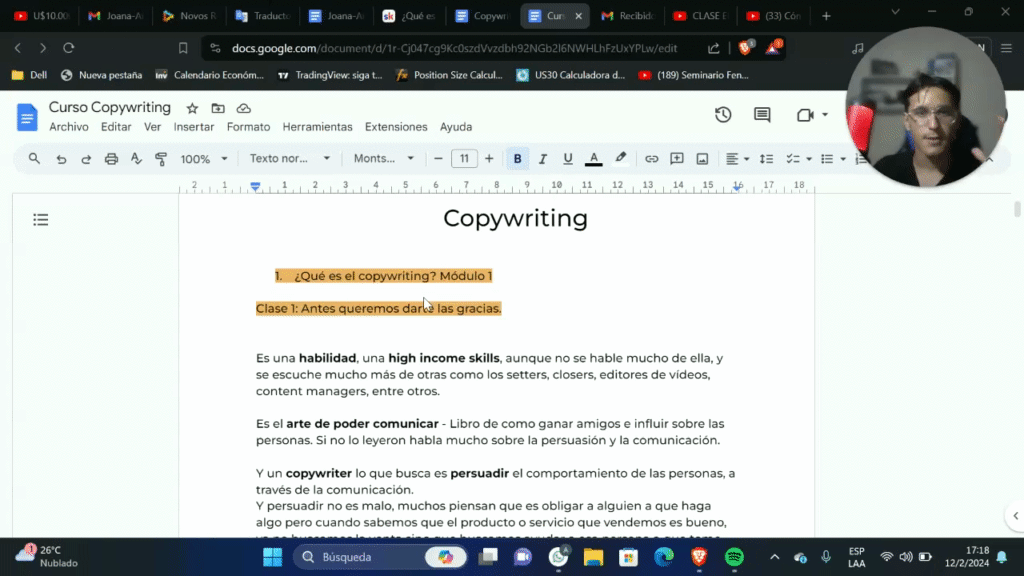Image resolution: width=1024 pixels, height=576 pixels.
Task: Click the document title 'Curso Copywriting'
Action: pos(110,107)
